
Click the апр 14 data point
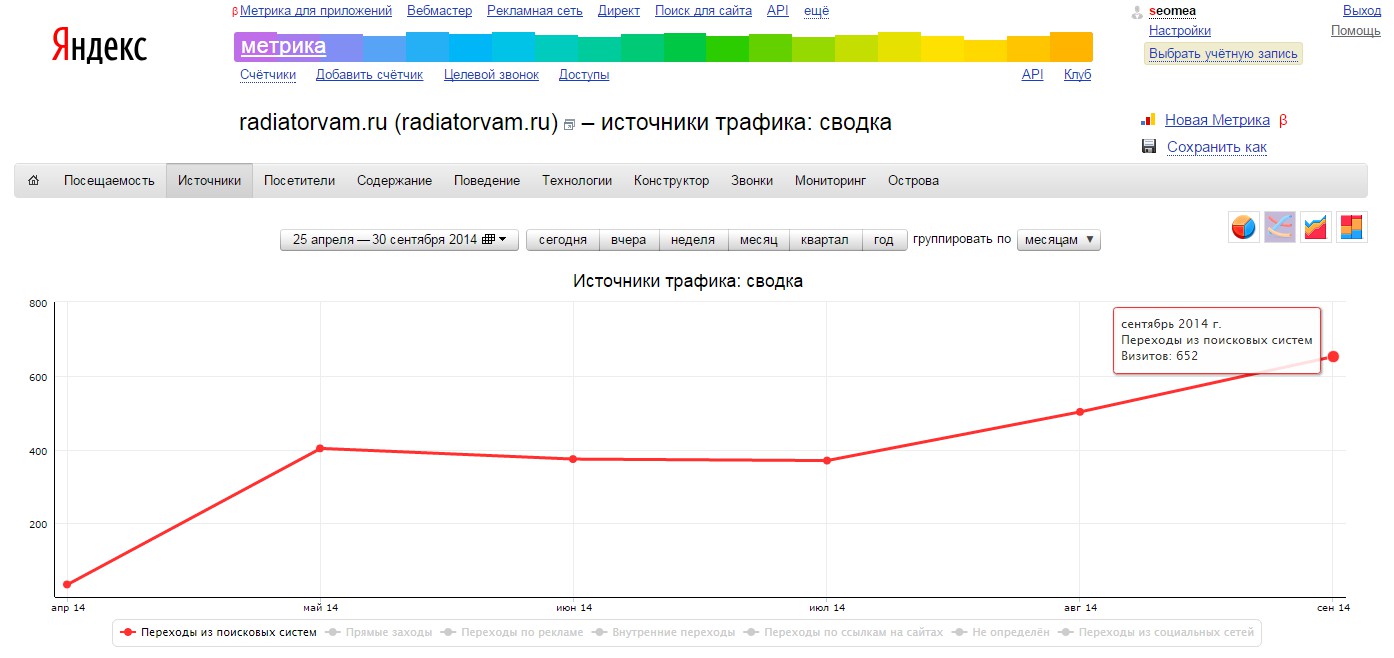[67, 585]
